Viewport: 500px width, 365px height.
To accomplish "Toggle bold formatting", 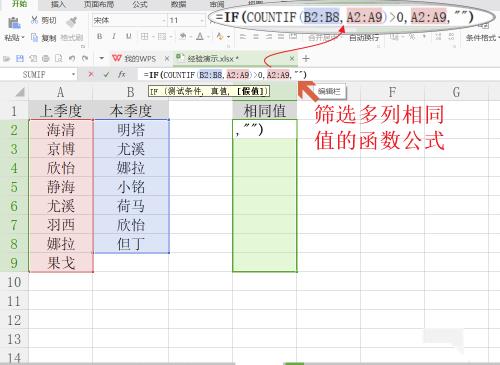I will pyautogui.click(x=99, y=36).
